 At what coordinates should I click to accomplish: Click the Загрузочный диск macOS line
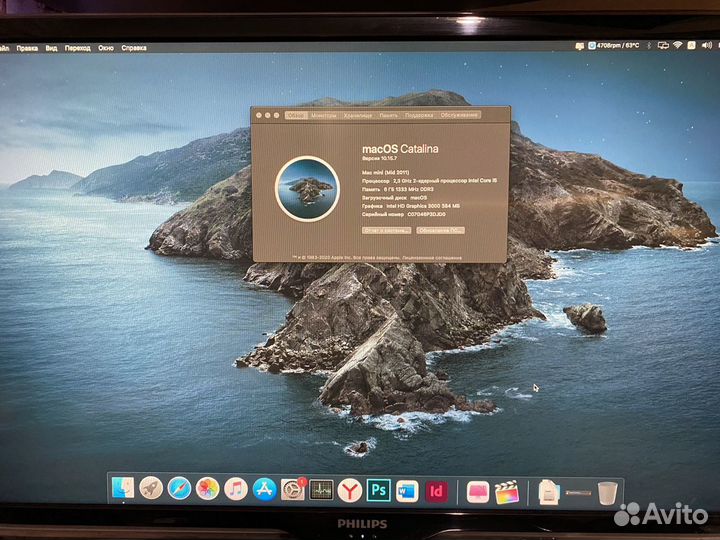click(394, 197)
